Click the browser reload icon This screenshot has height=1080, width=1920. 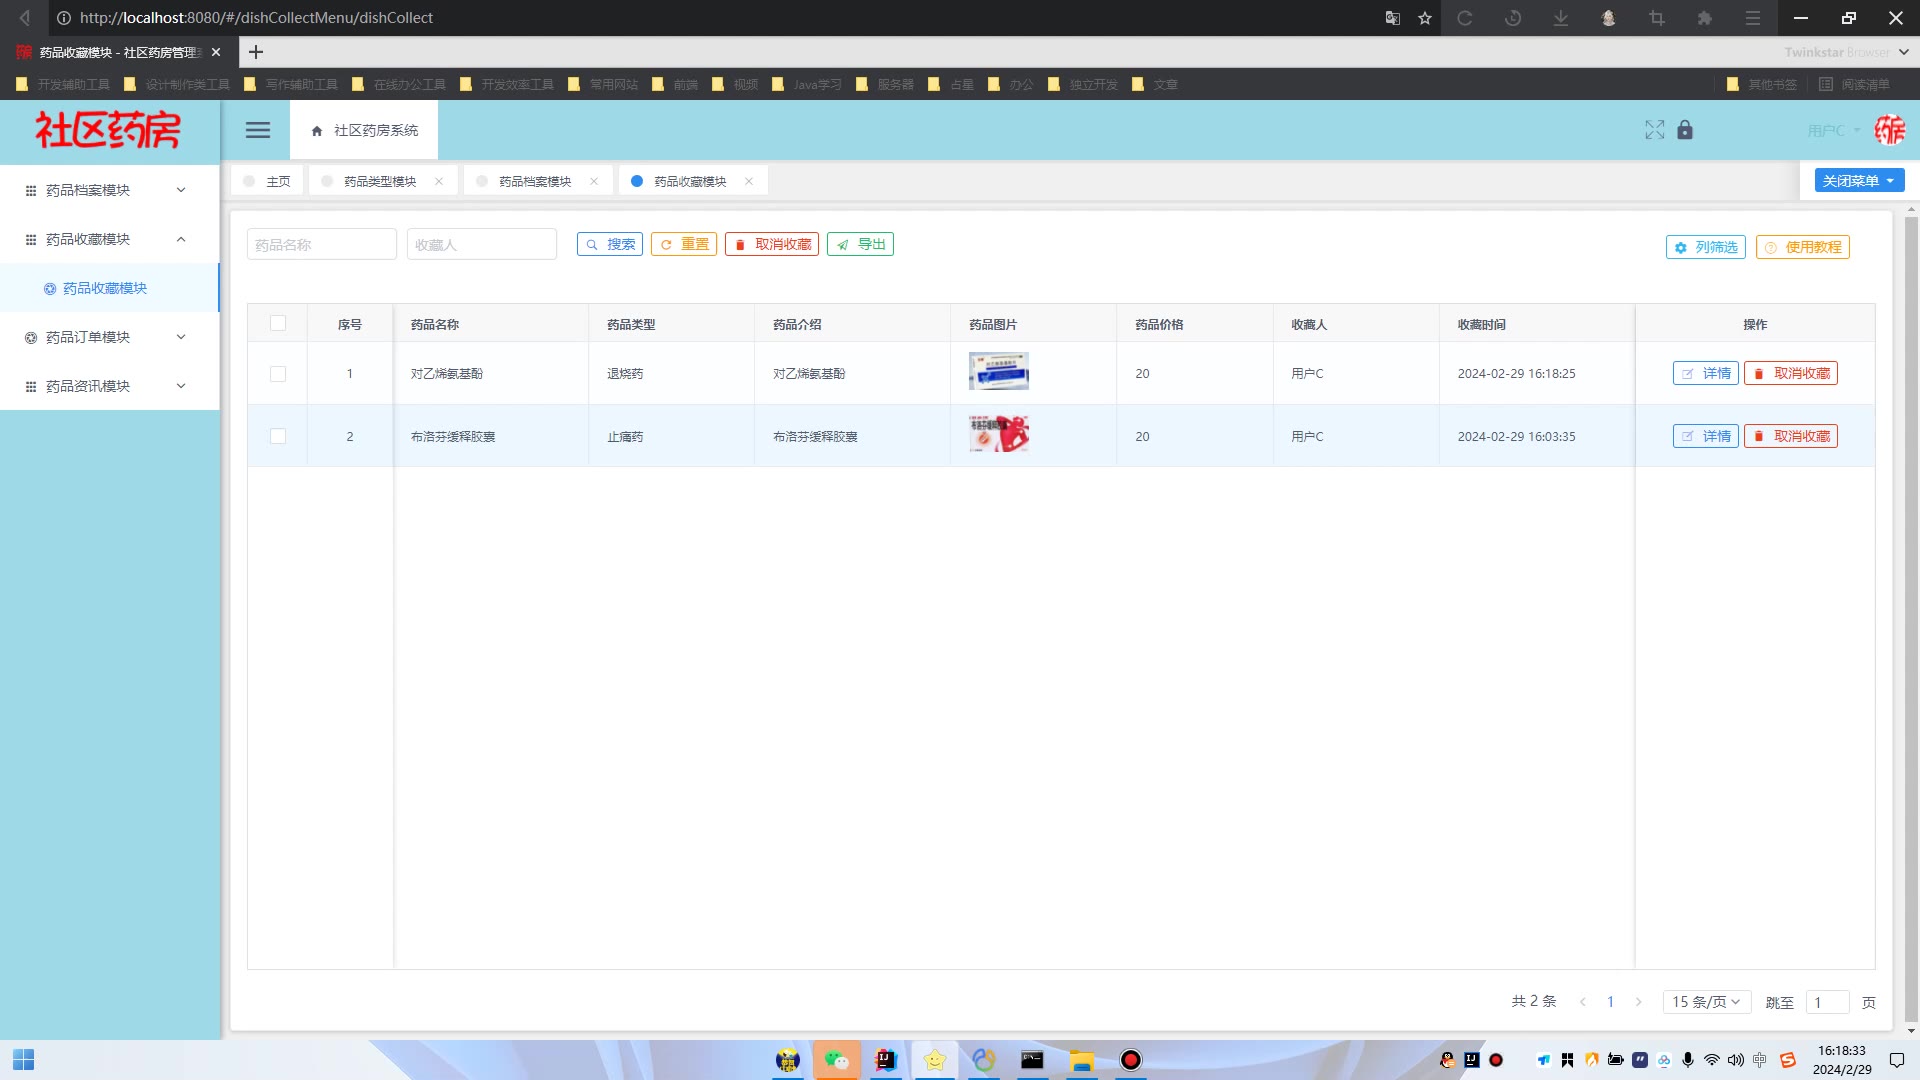[x=1465, y=18]
